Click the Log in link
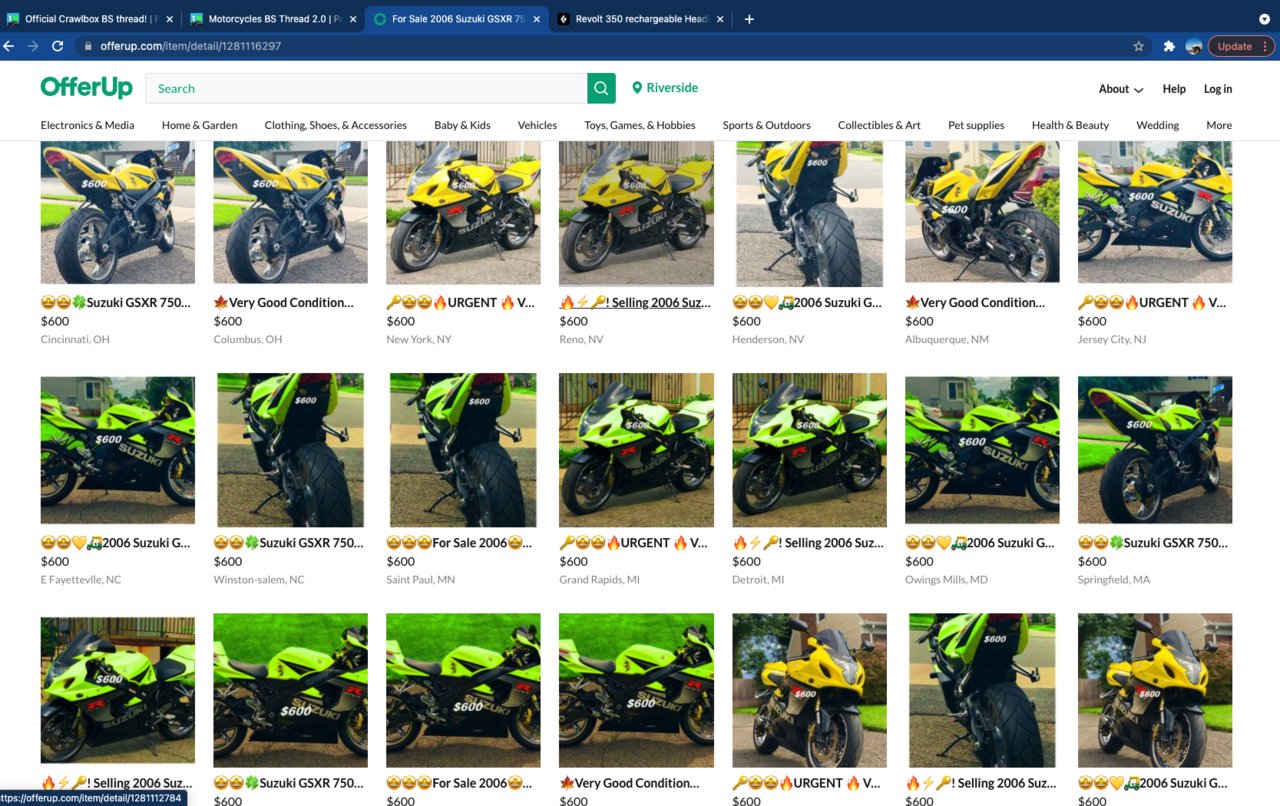Screen dimensions: 1280x806 1218,89
